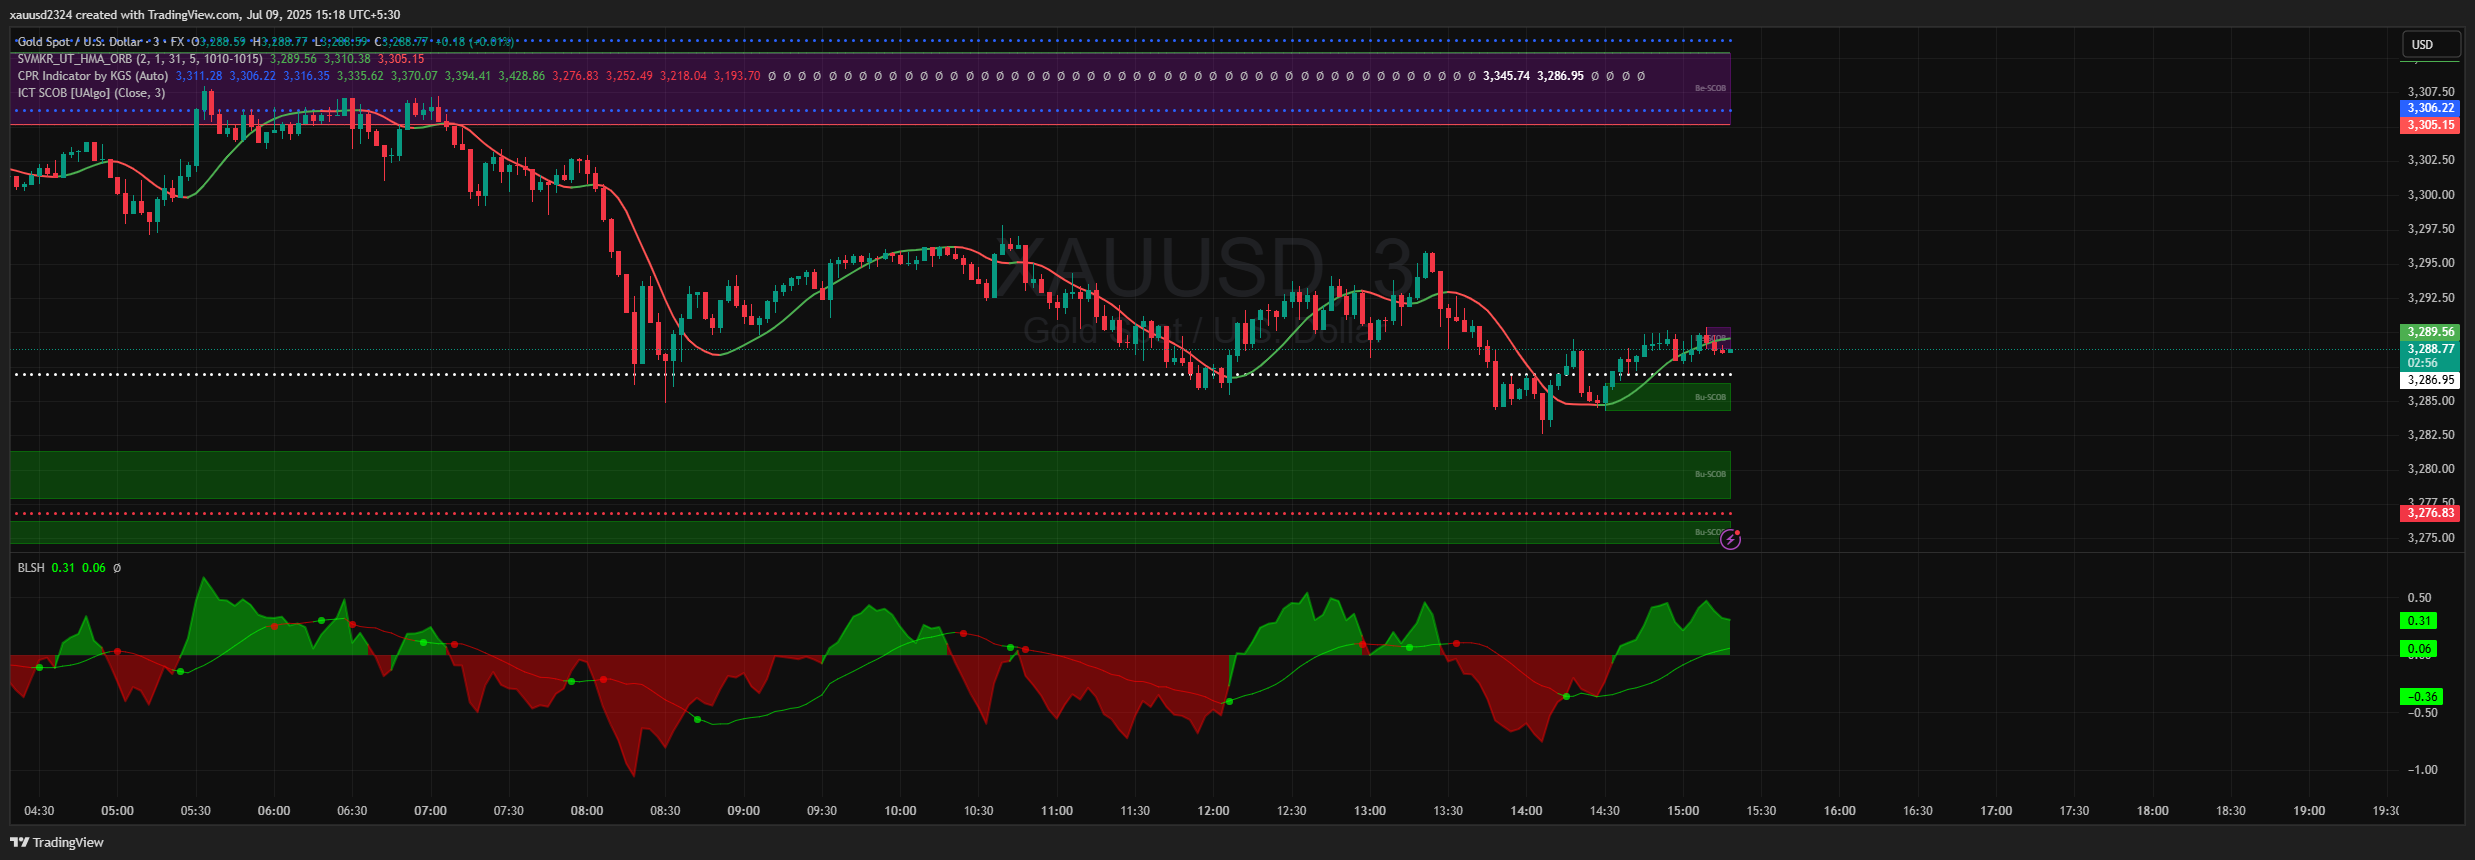The image size is (2475, 860).
Task: Select the BLSH indicator label in lower pane
Action: coord(31,568)
